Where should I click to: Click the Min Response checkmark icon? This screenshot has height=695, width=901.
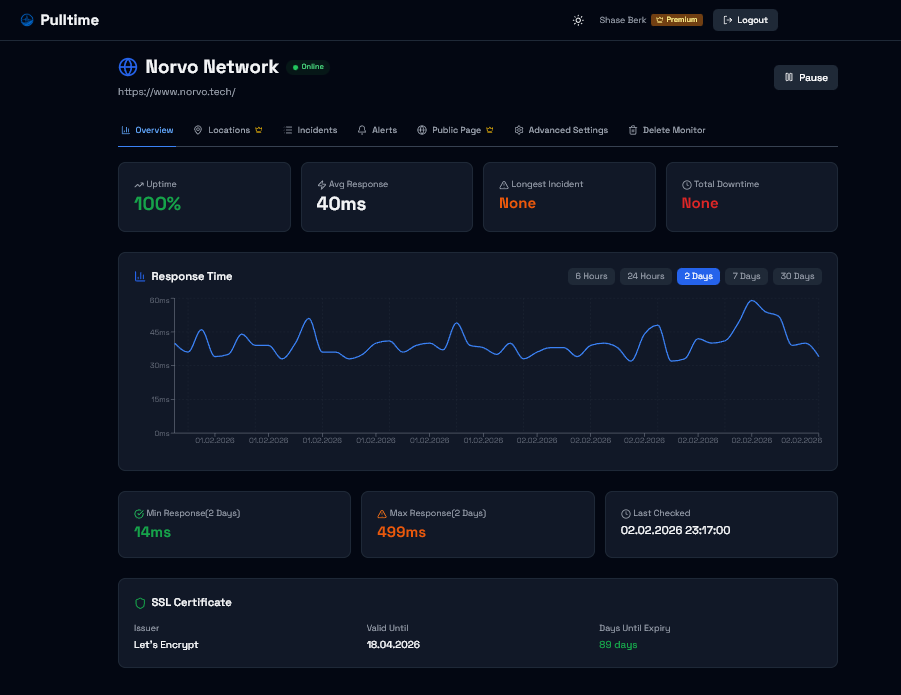click(139, 514)
